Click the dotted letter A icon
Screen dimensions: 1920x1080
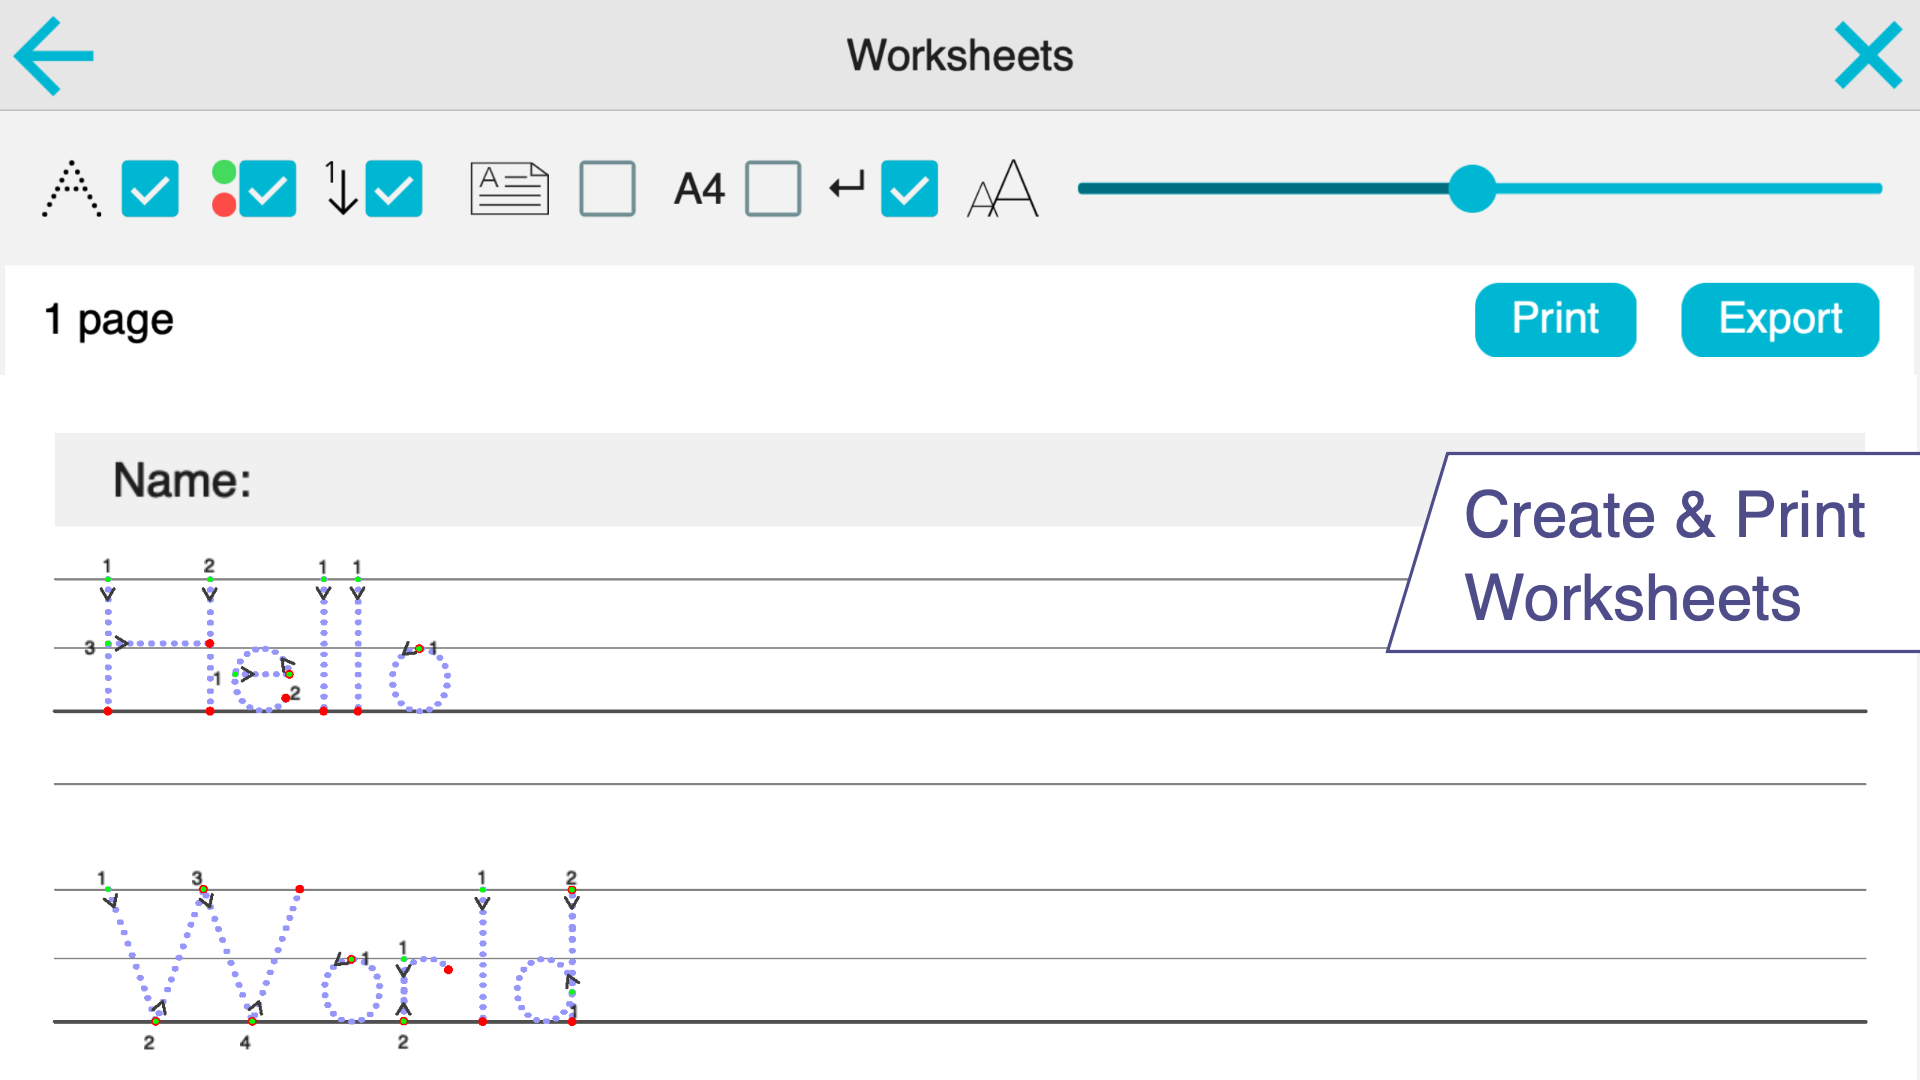(x=72, y=189)
